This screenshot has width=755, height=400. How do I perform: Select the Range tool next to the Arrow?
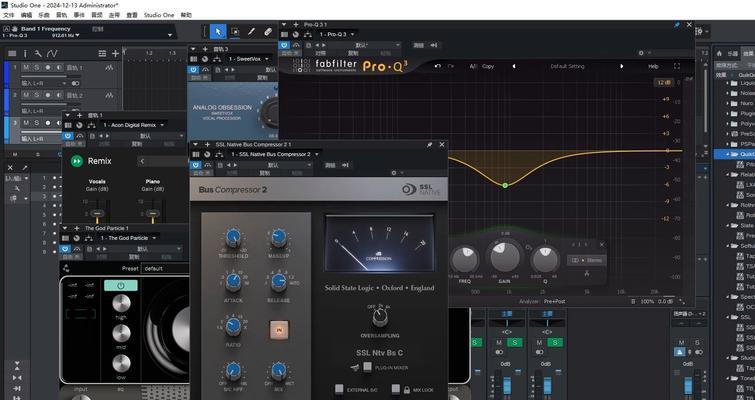(233, 32)
